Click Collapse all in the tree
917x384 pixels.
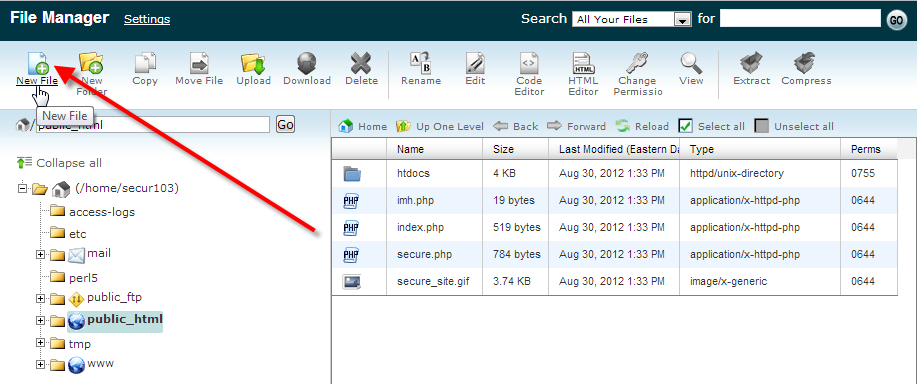[59, 163]
